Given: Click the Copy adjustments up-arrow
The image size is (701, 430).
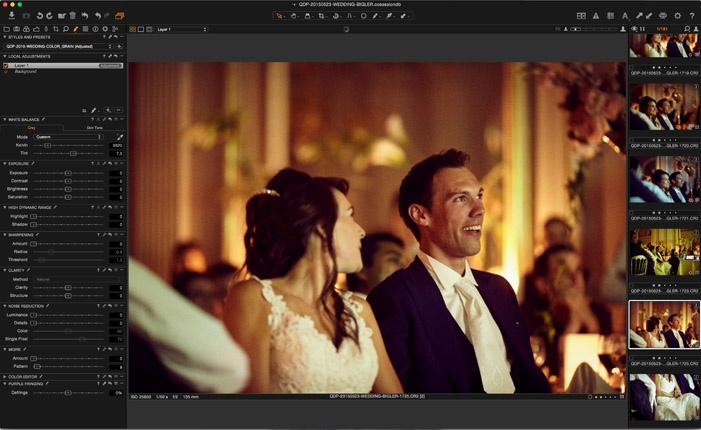Looking at the screenshot, I should 639,16.
